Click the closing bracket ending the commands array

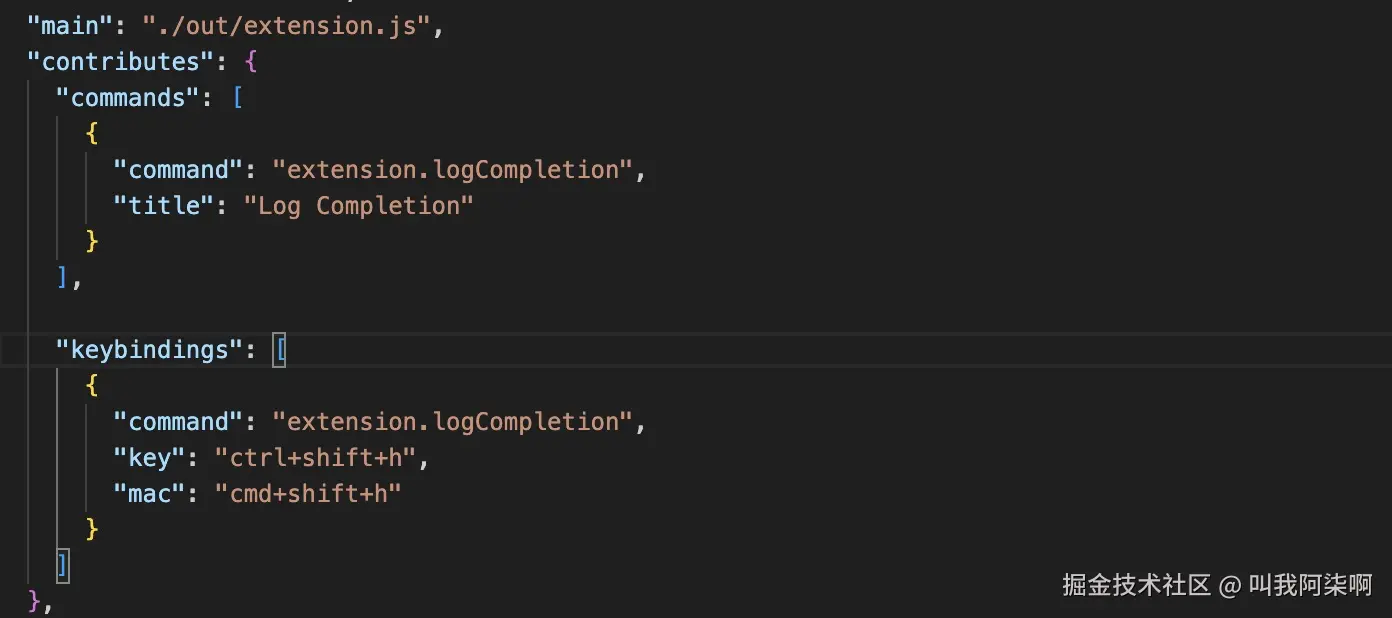tap(63, 278)
